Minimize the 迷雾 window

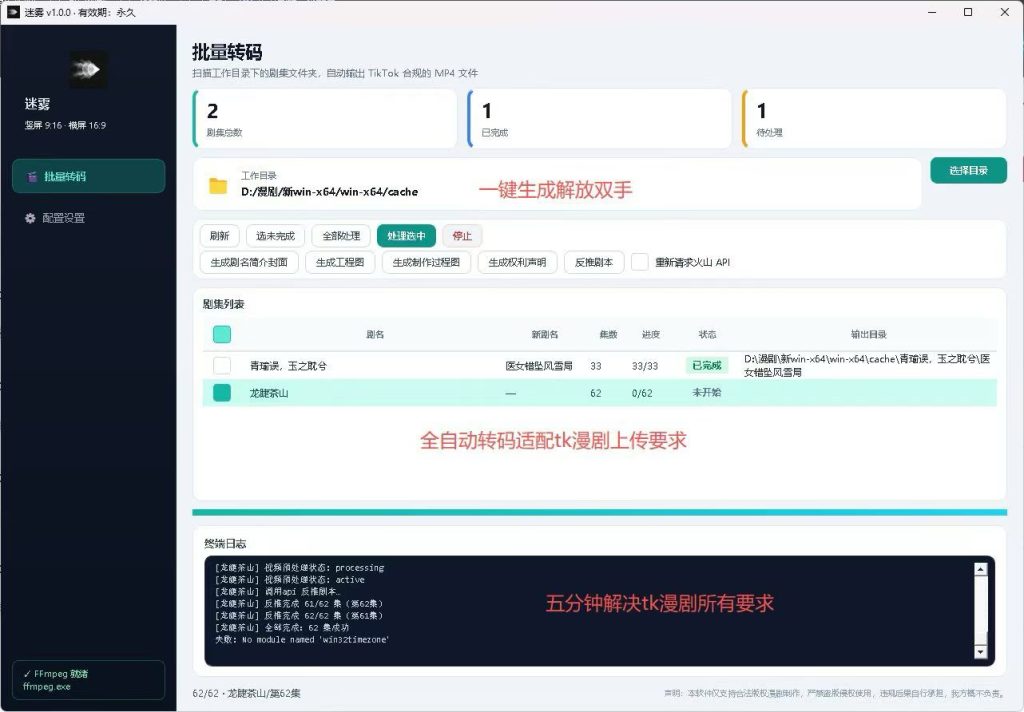pos(932,12)
